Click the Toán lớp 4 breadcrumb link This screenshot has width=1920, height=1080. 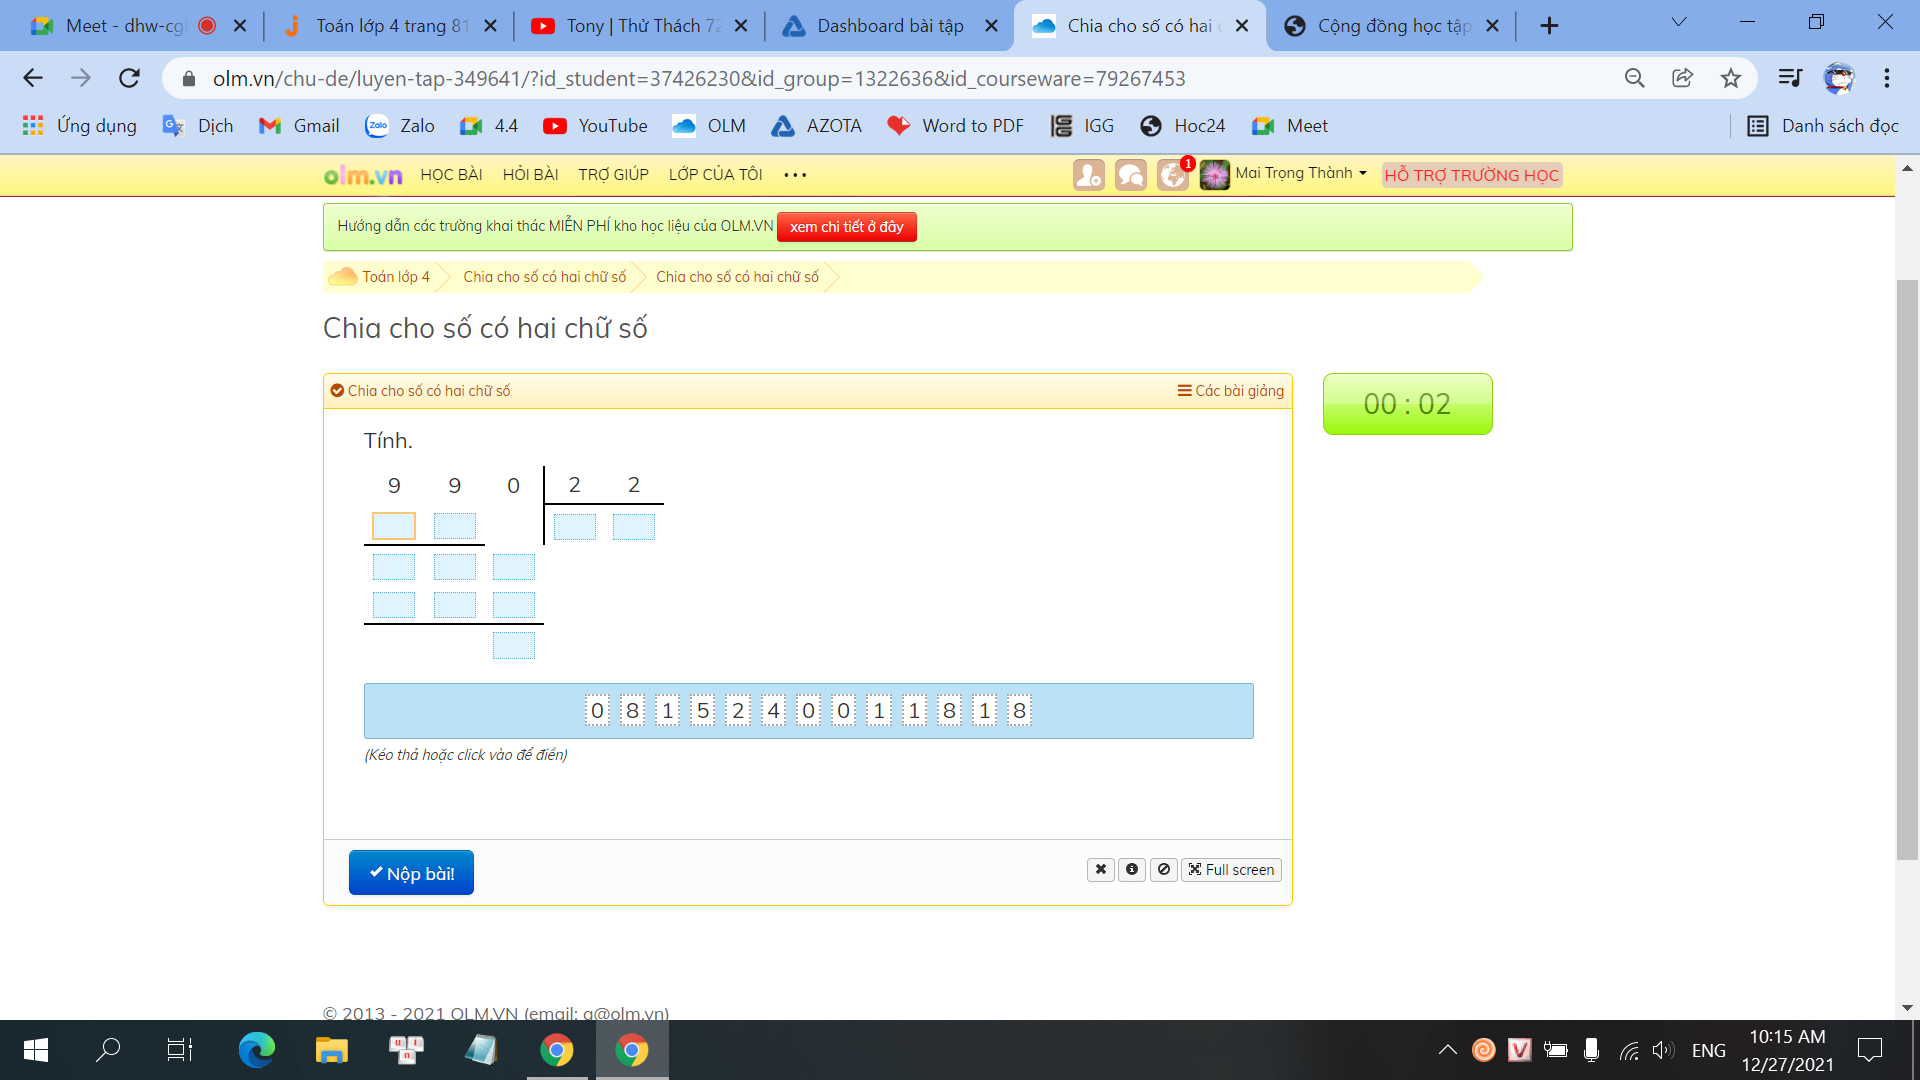click(395, 277)
